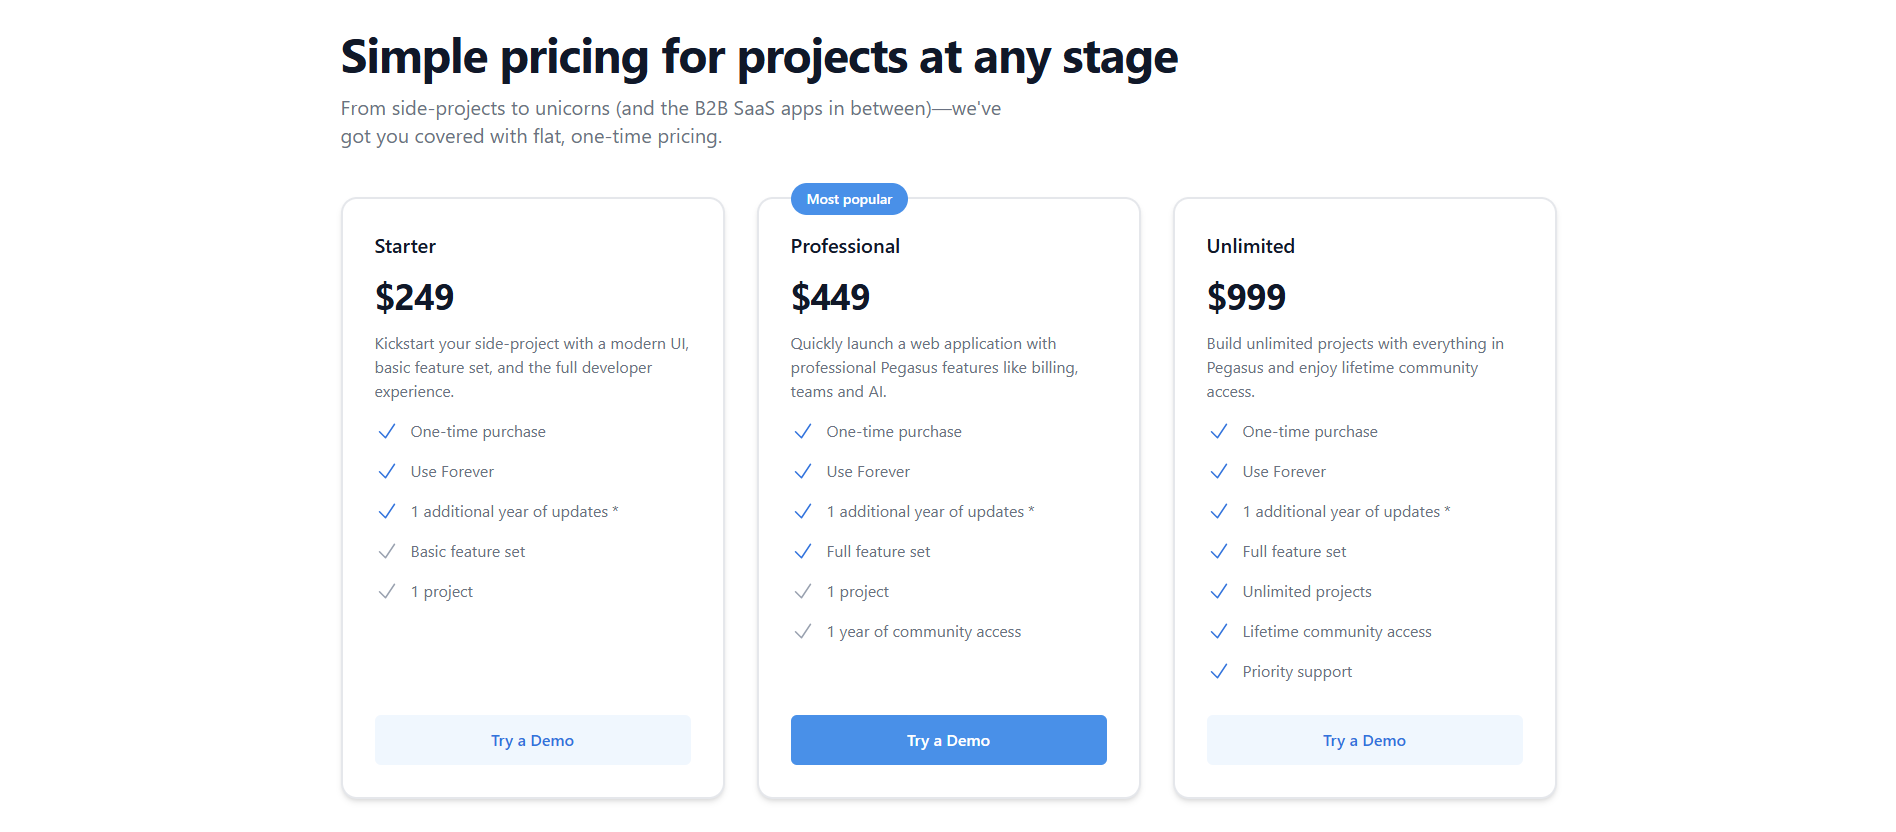The width and height of the screenshot is (1896, 832).
Task: Click the $449 price text
Action: 830,297
